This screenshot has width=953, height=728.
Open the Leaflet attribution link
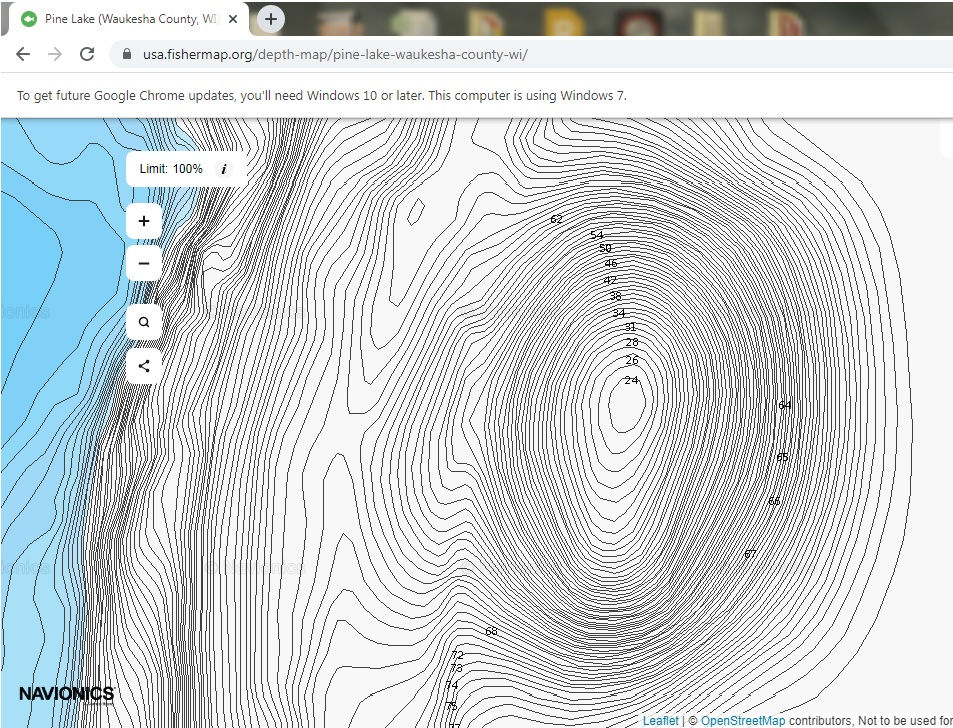[660, 720]
